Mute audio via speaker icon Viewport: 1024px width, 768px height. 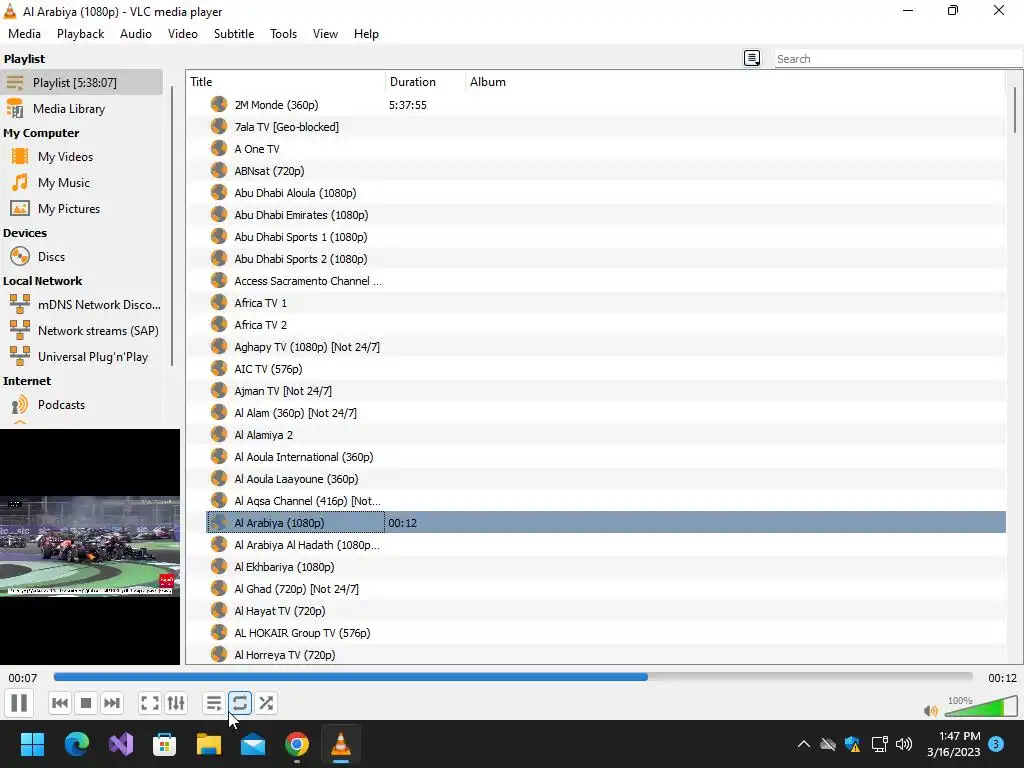[931, 711]
